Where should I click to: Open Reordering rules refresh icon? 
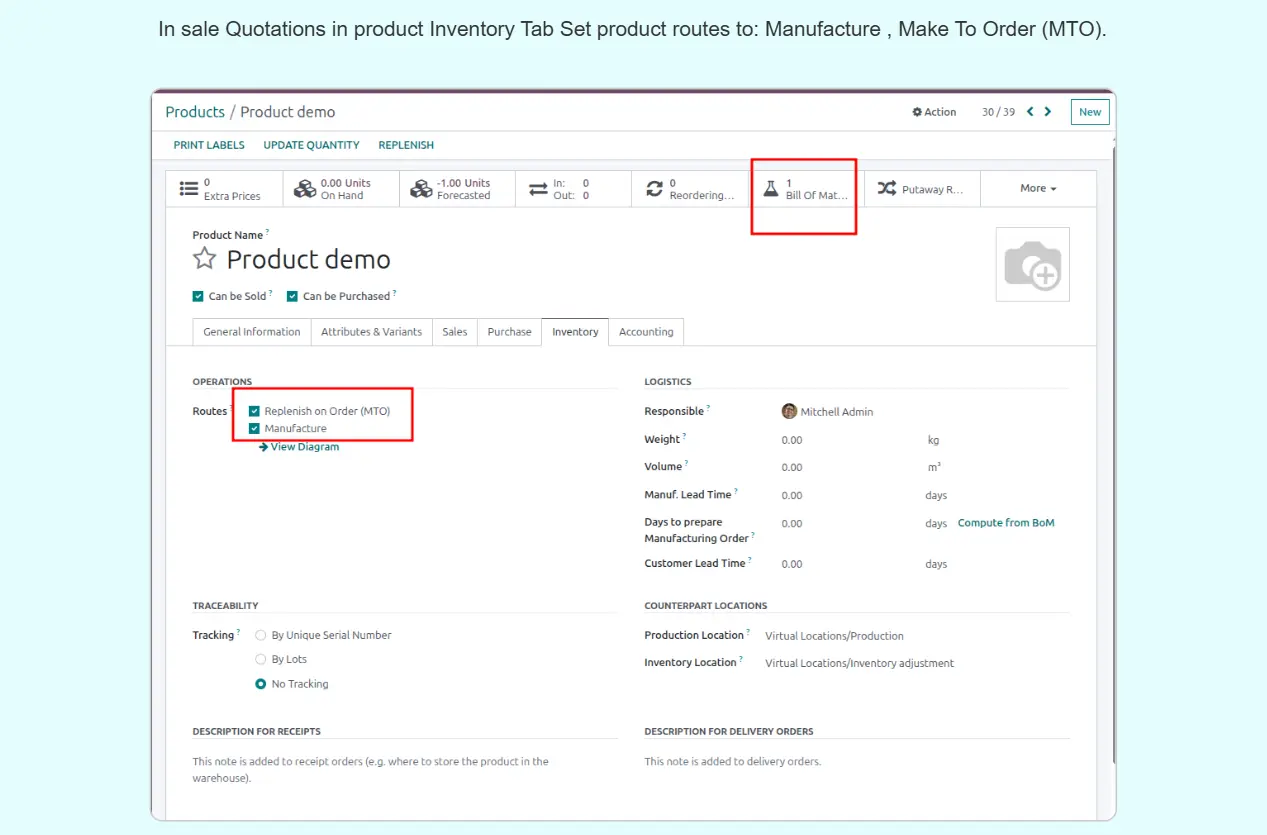click(655, 189)
